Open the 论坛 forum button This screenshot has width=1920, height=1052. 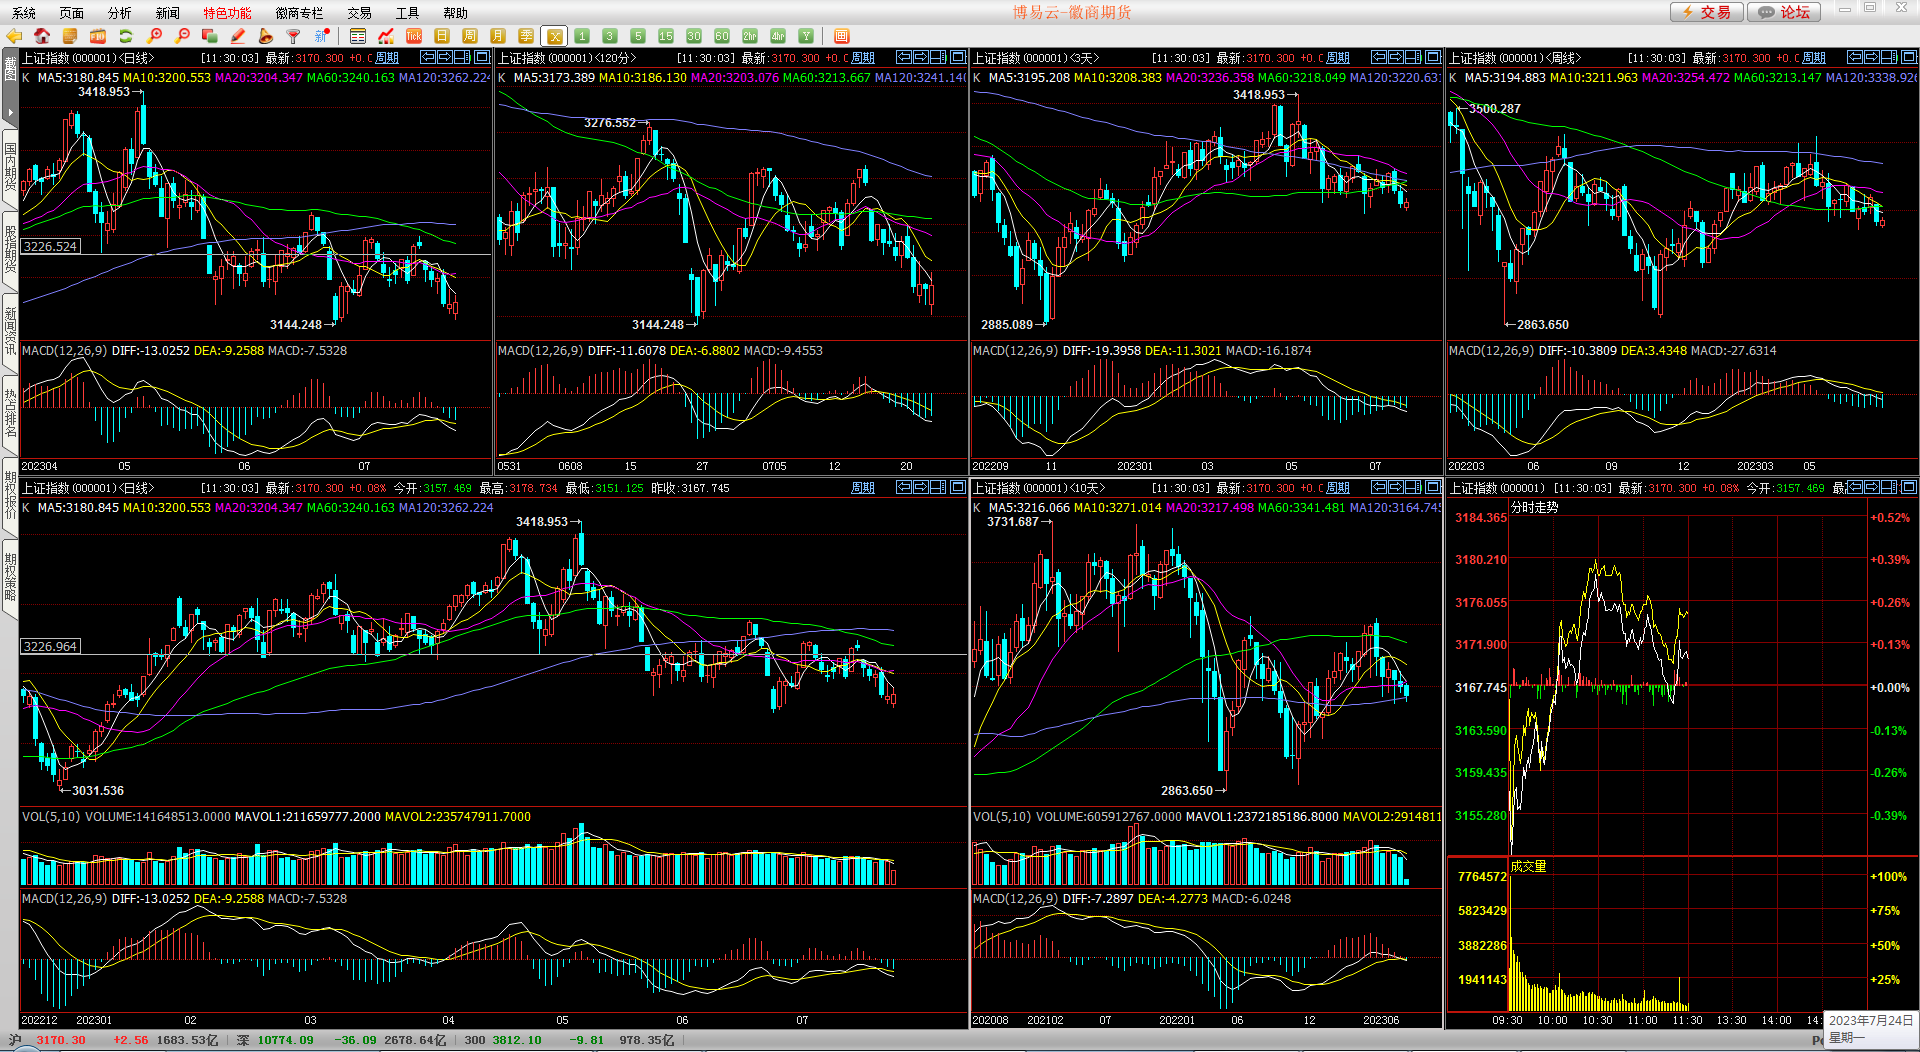pyautogui.click(x=1785, y=12)
